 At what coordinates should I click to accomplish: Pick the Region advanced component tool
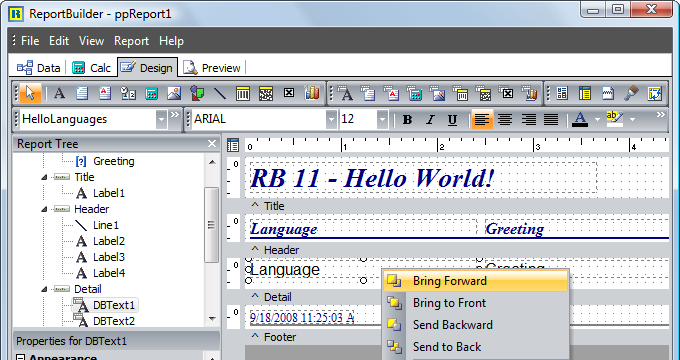coord(562,93)
